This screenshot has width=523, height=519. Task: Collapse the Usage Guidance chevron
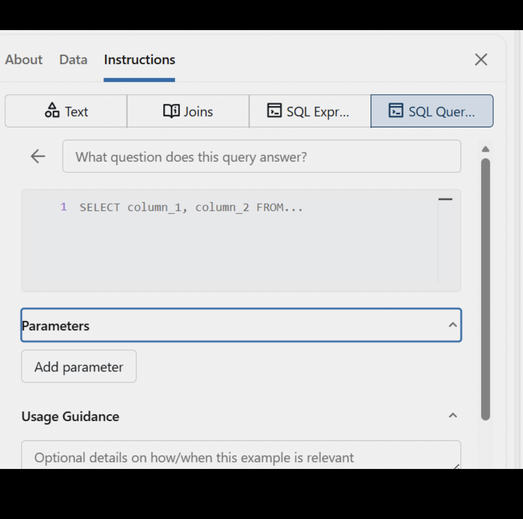pos(453,416)
